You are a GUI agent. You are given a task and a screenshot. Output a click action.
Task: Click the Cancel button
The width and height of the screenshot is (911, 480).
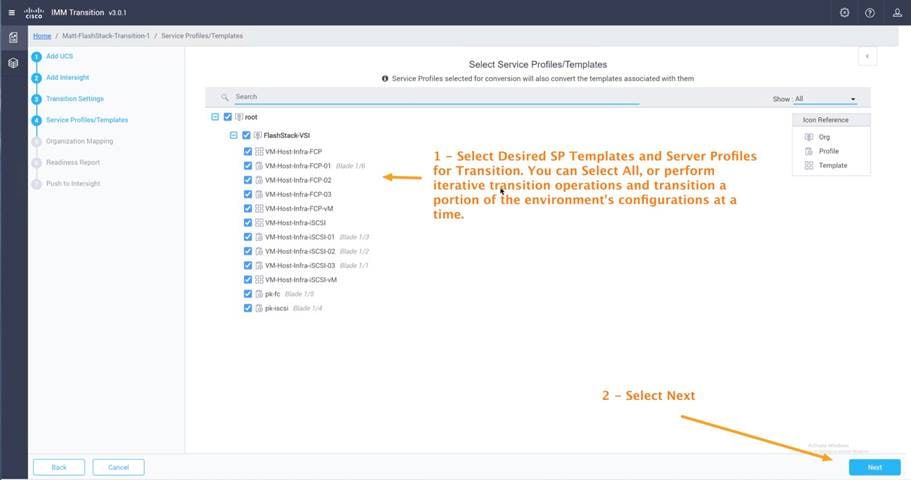(x=118, y=467)
